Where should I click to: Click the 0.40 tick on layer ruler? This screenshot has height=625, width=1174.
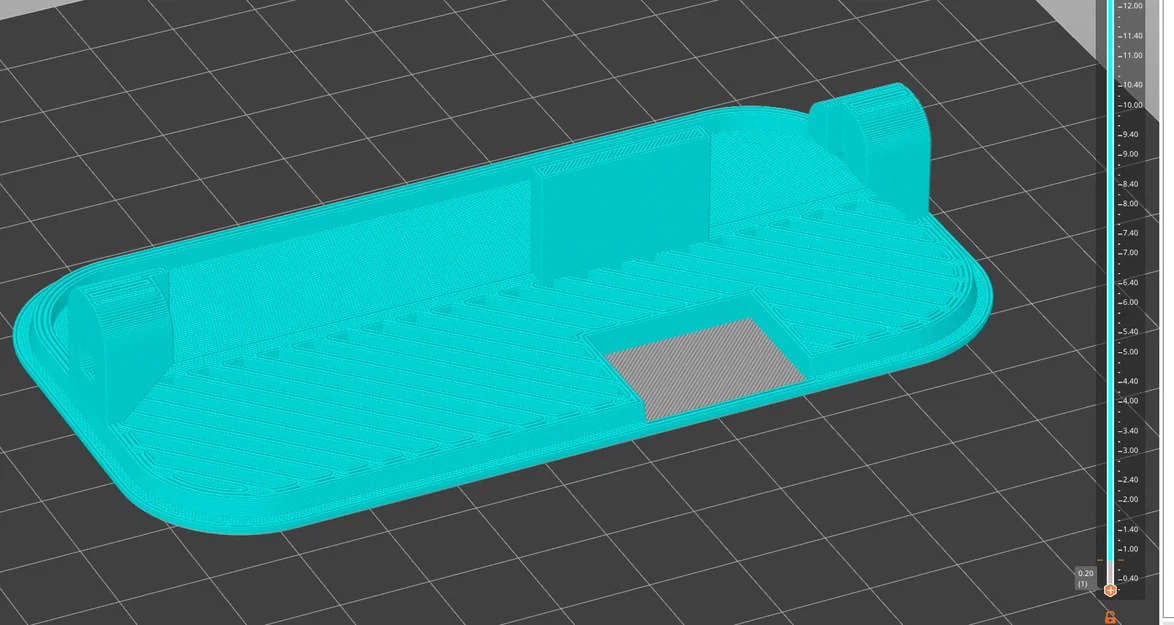click(1130, 579)
